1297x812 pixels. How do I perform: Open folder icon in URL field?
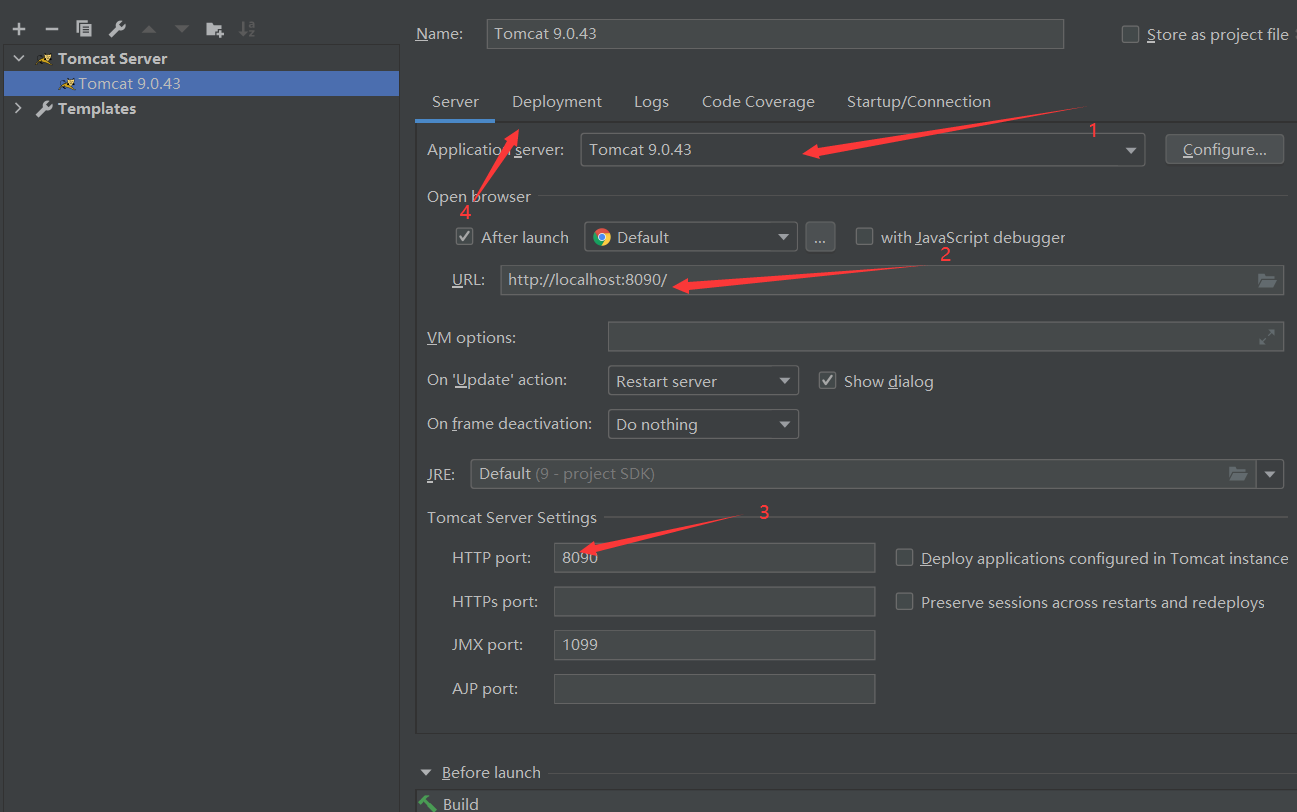(x=1267, y=280)
